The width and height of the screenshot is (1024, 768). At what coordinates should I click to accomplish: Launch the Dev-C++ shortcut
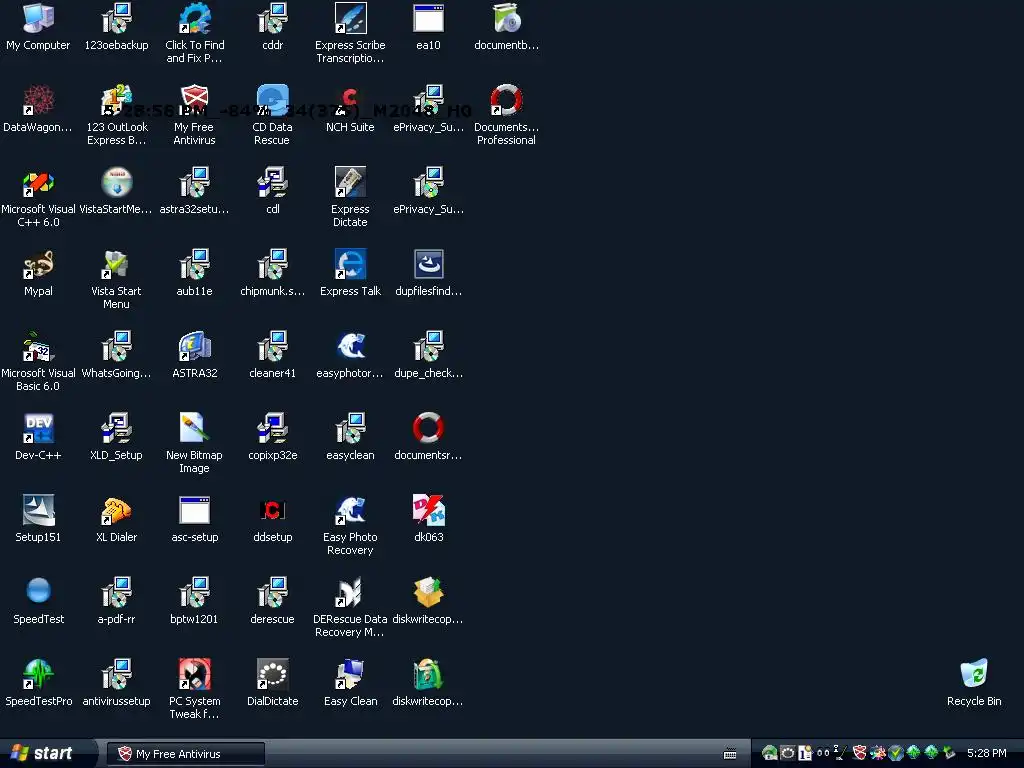click(38, 437)
